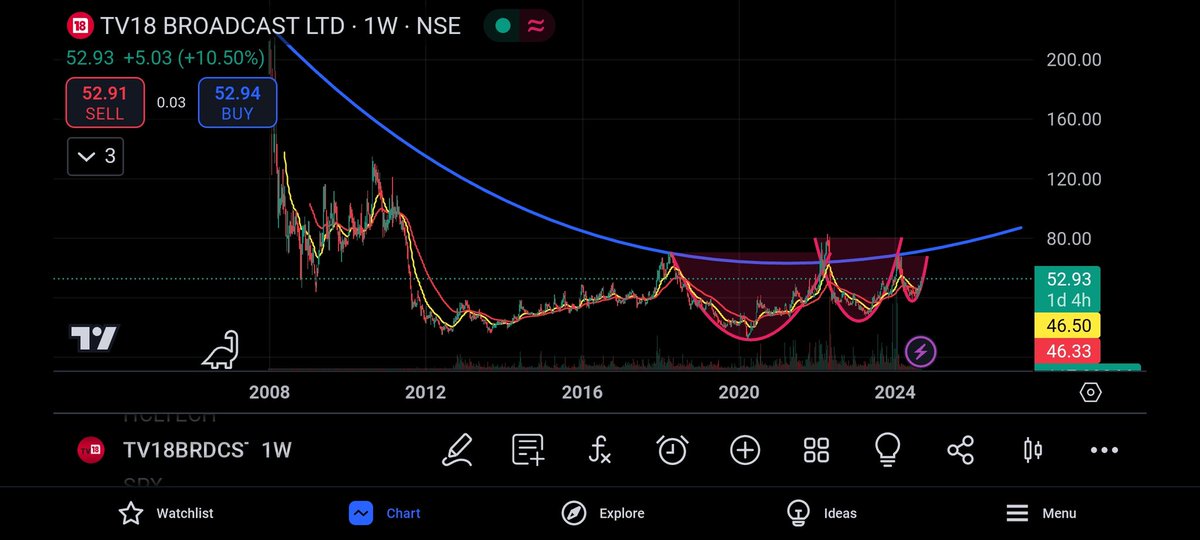Expand the collapsed indicators legend showing 3
This screenshot has height=540, width=1200.
point(96,157)
